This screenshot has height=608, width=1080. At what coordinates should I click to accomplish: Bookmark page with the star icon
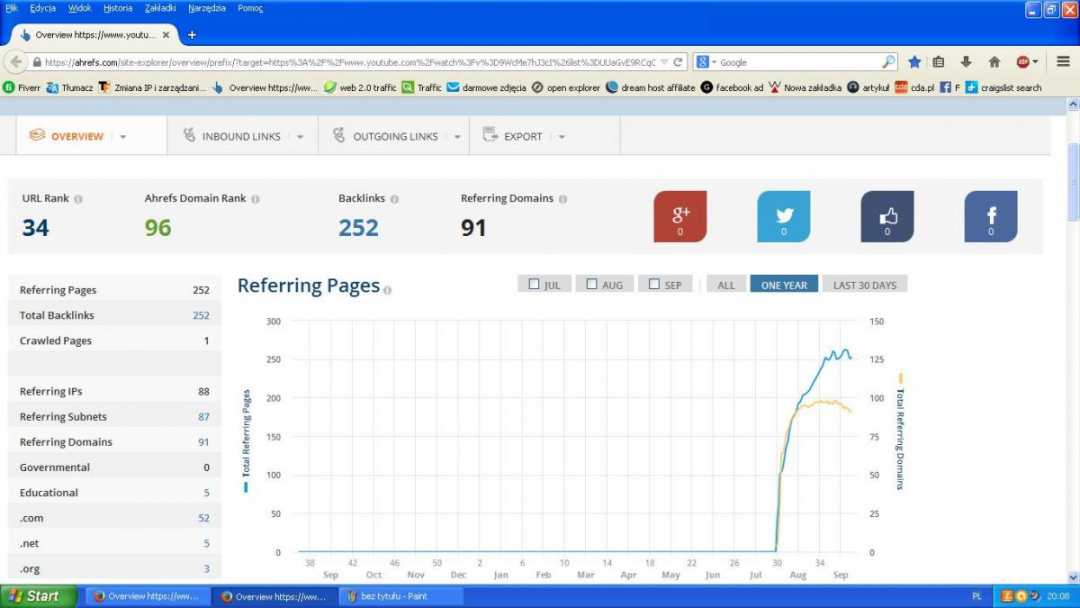click(914, 62)
